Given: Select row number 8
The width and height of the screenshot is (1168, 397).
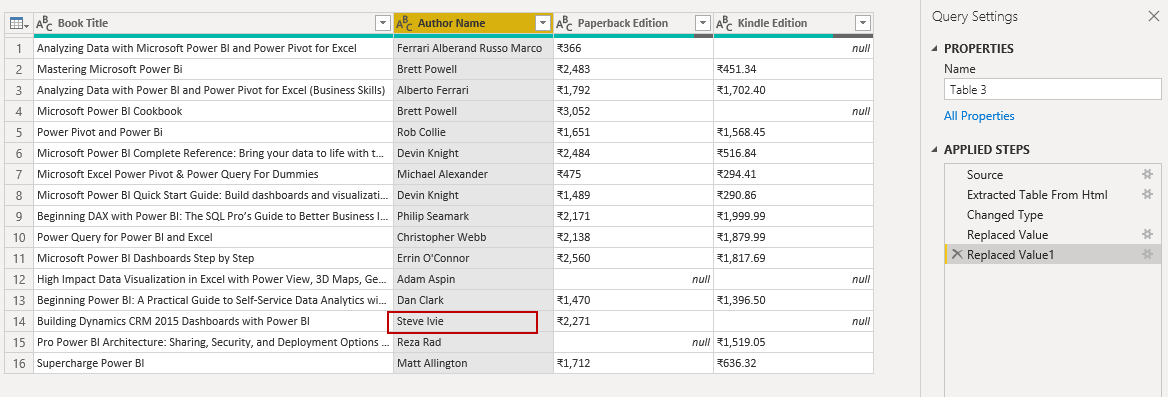Looking at the screenshot, I should pyautogui.click(x=19, y=195).
